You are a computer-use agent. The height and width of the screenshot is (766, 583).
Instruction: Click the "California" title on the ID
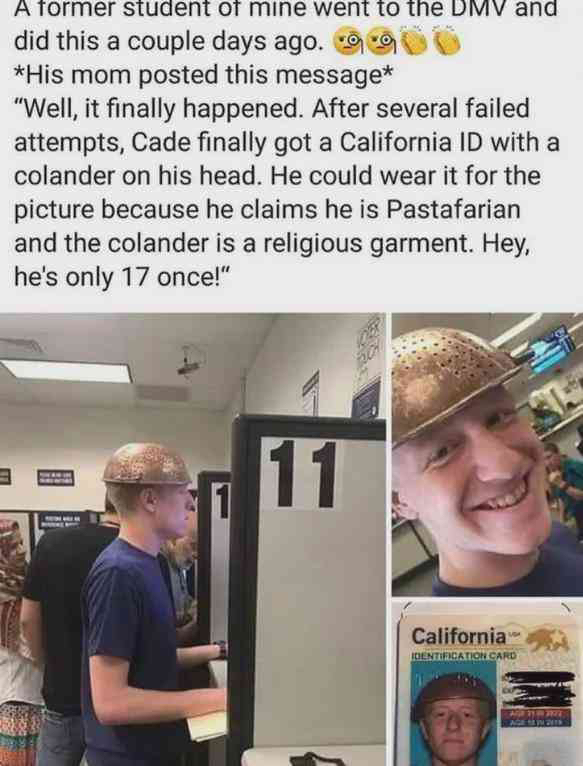(459, 636)
